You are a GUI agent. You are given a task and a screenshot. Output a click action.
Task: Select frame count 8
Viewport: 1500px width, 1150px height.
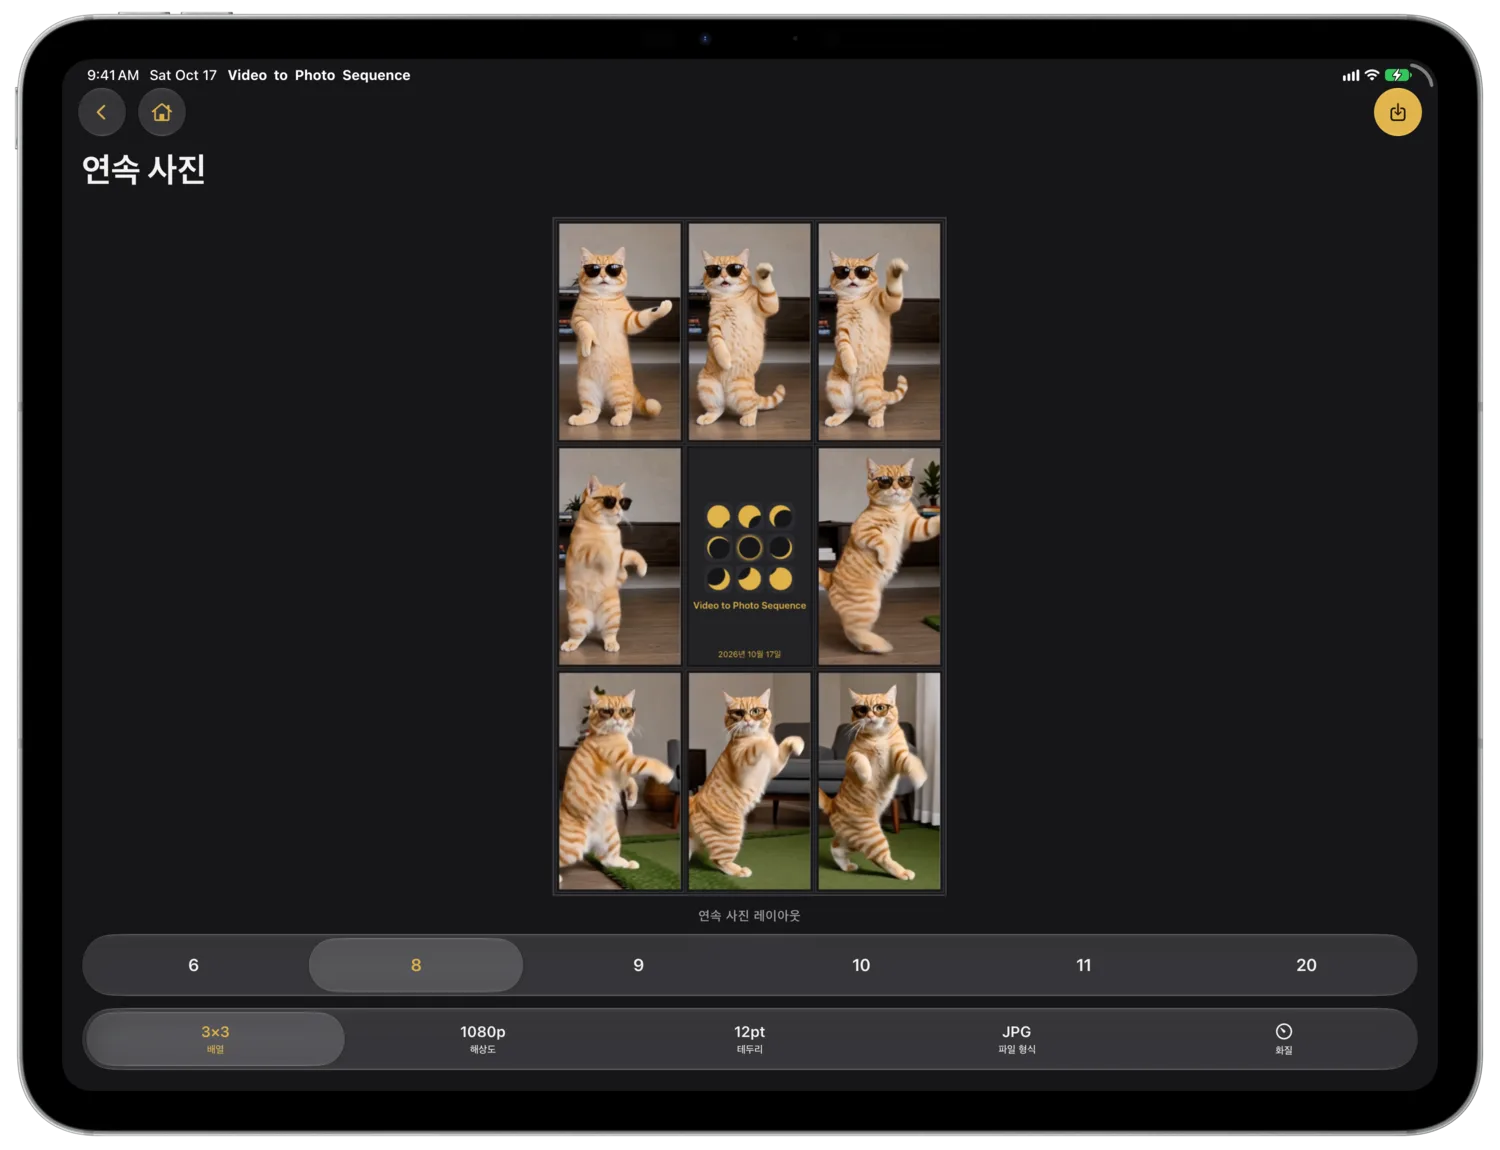(x=416, y=965)
